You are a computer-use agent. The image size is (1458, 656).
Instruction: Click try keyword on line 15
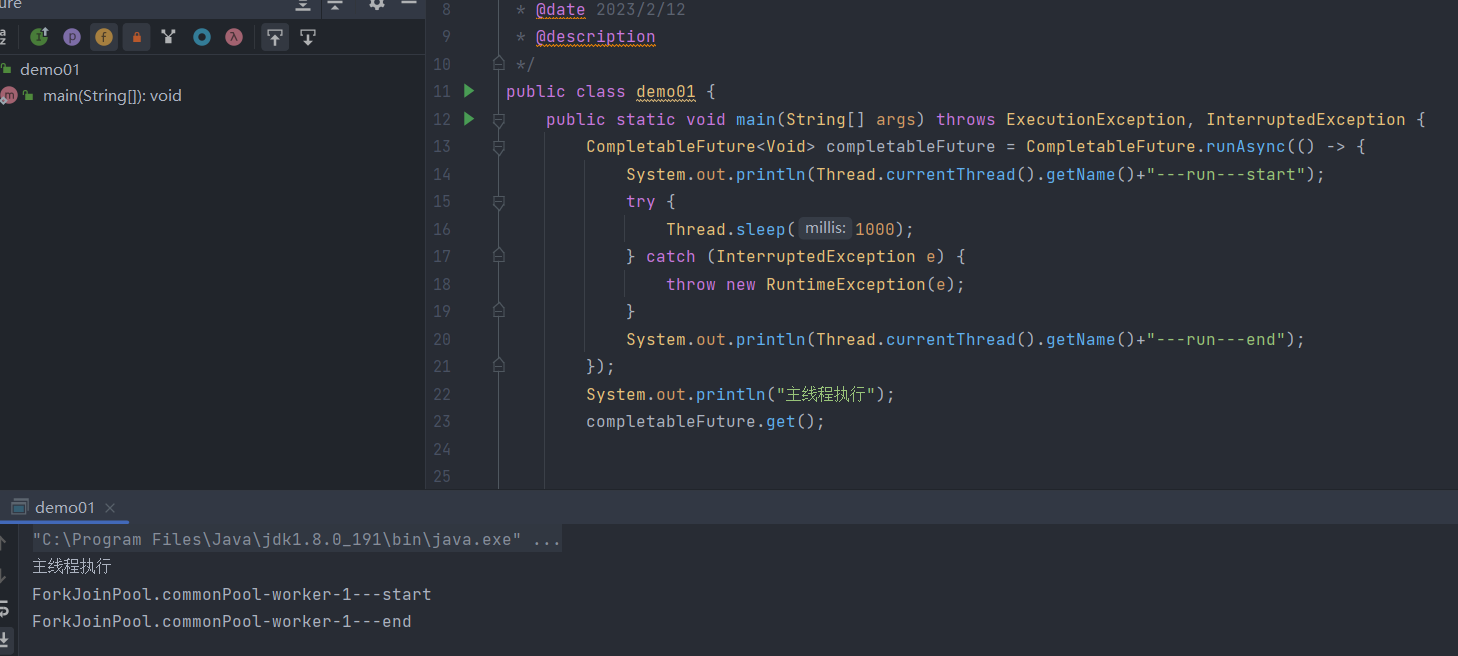pos(641,202)
